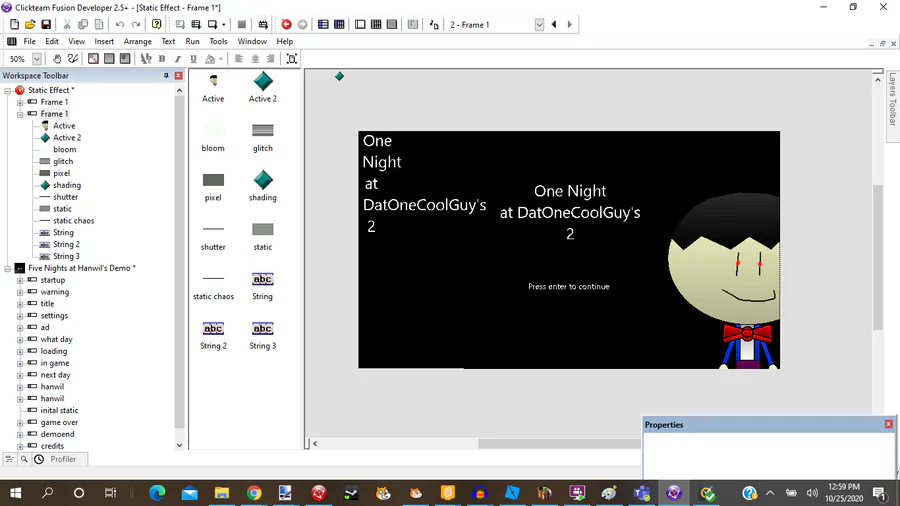
Task: Select the warning frame in tree
Action: 55,292
